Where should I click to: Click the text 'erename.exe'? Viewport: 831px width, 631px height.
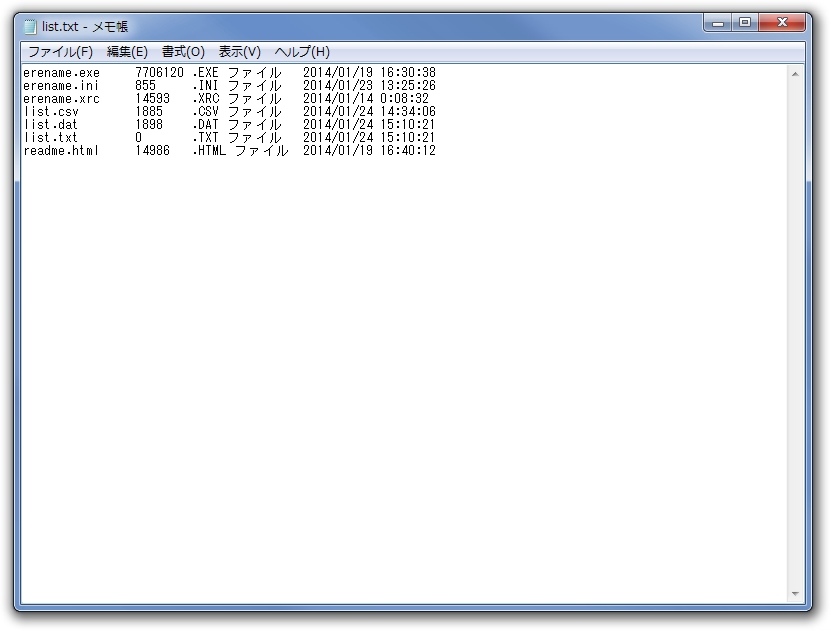[61, 73]
